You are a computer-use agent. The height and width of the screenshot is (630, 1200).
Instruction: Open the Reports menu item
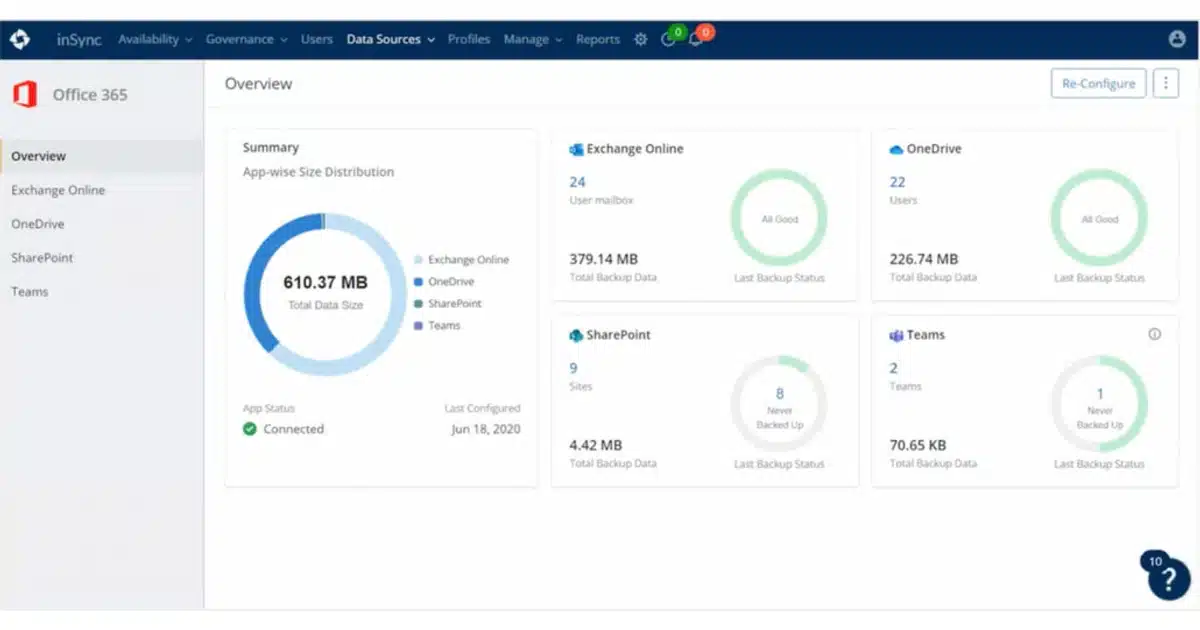coord(598,40)
